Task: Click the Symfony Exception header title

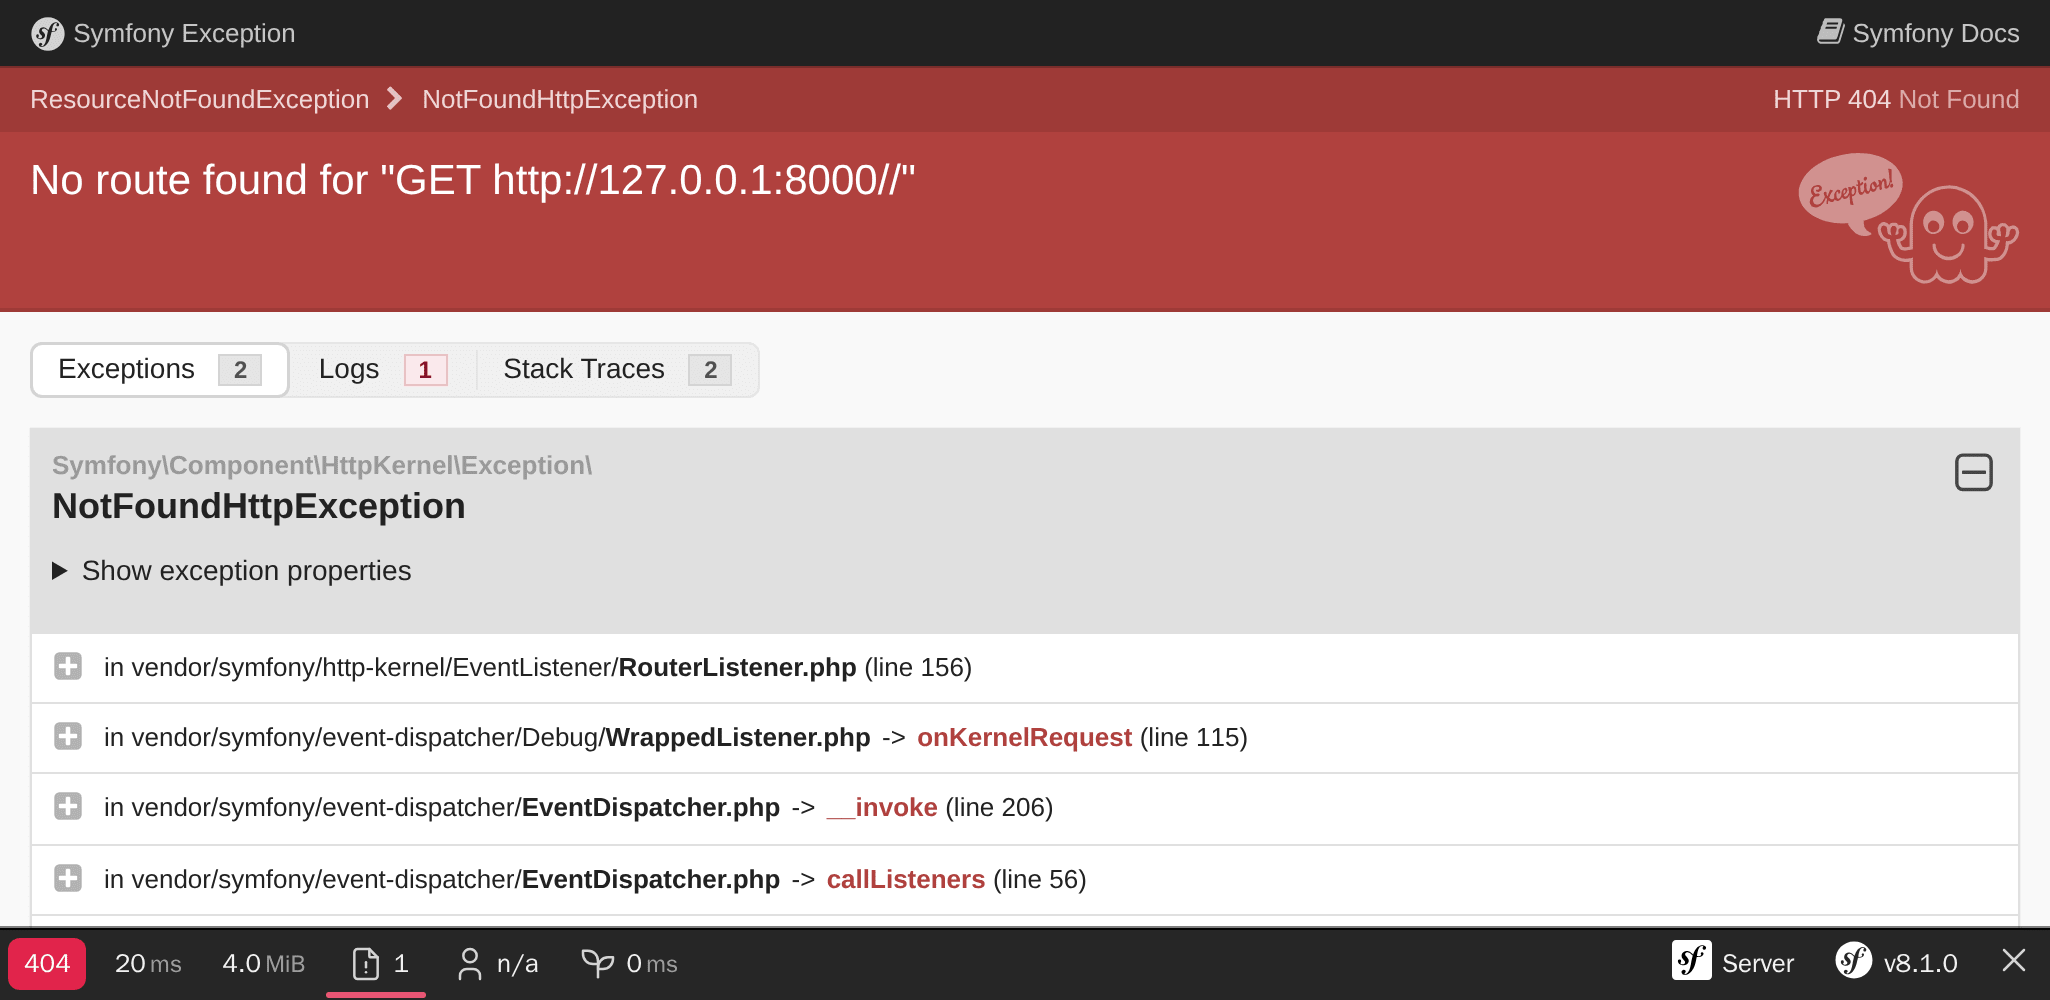Action: point(184,33)
